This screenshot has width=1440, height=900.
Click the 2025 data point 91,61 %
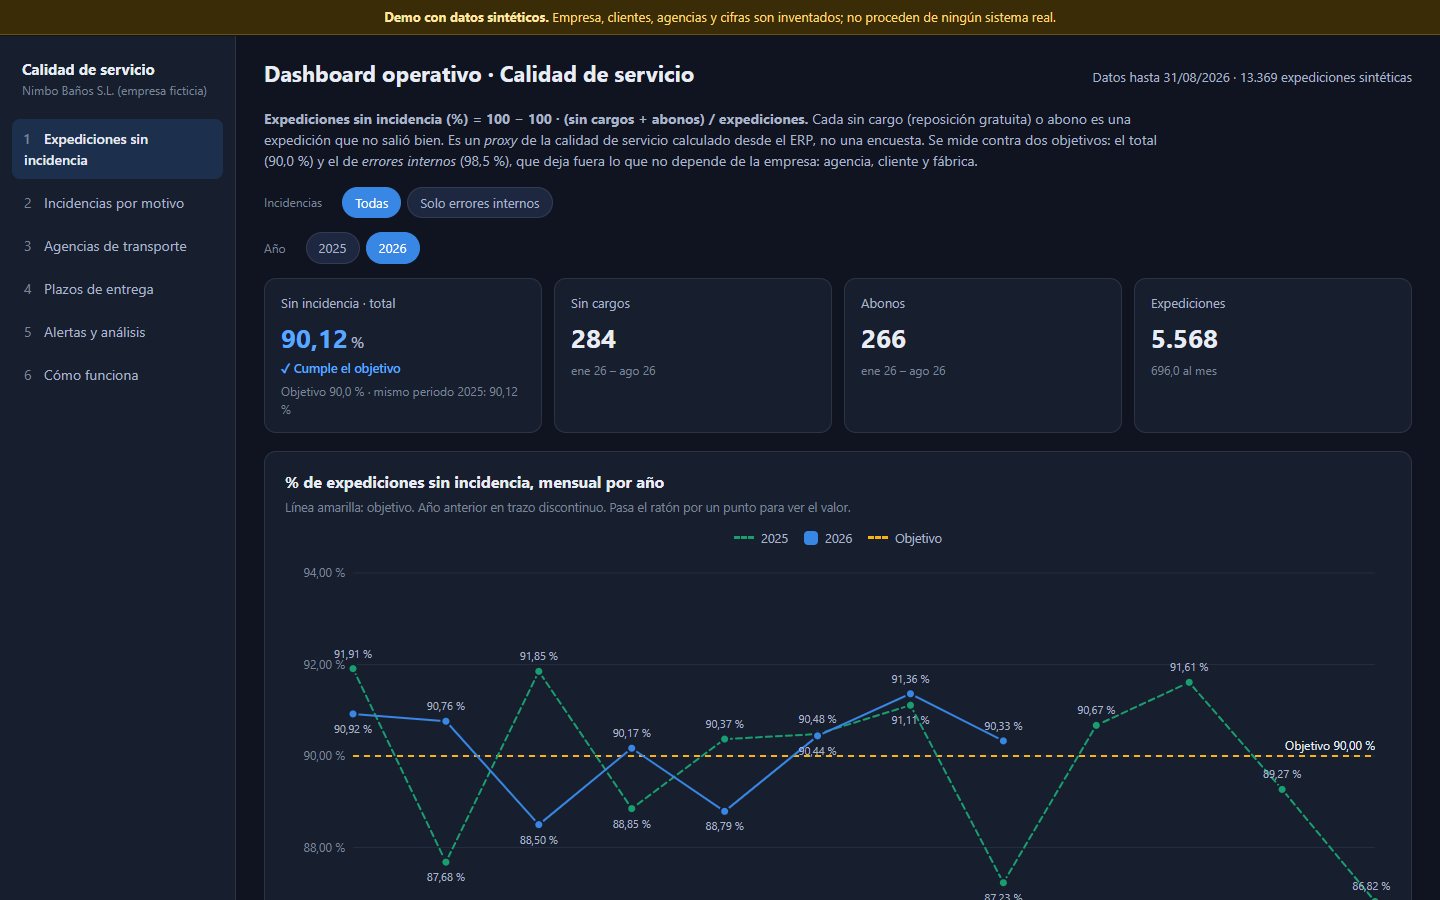coord(1189,682)
